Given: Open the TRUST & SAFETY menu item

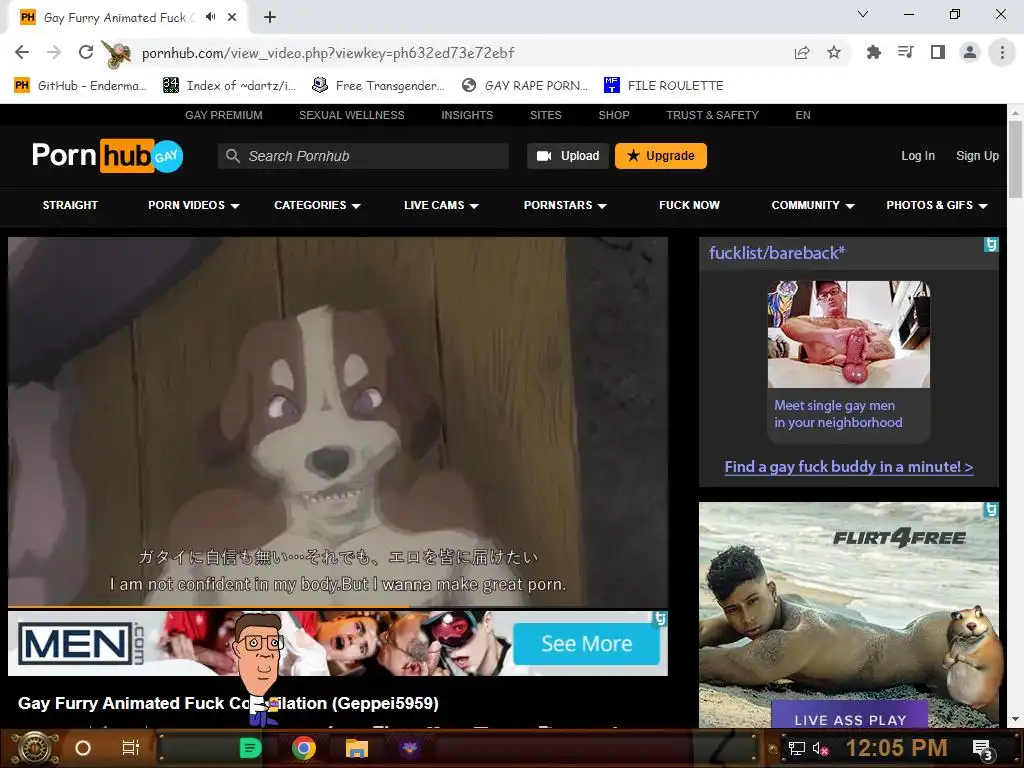Looking at the screenshot, I should pos(712,115).
